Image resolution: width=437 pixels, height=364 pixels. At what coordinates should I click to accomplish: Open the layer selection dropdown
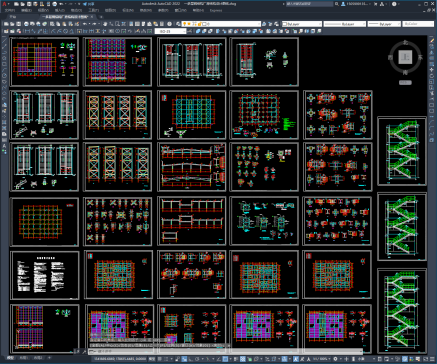click(221, 24)
